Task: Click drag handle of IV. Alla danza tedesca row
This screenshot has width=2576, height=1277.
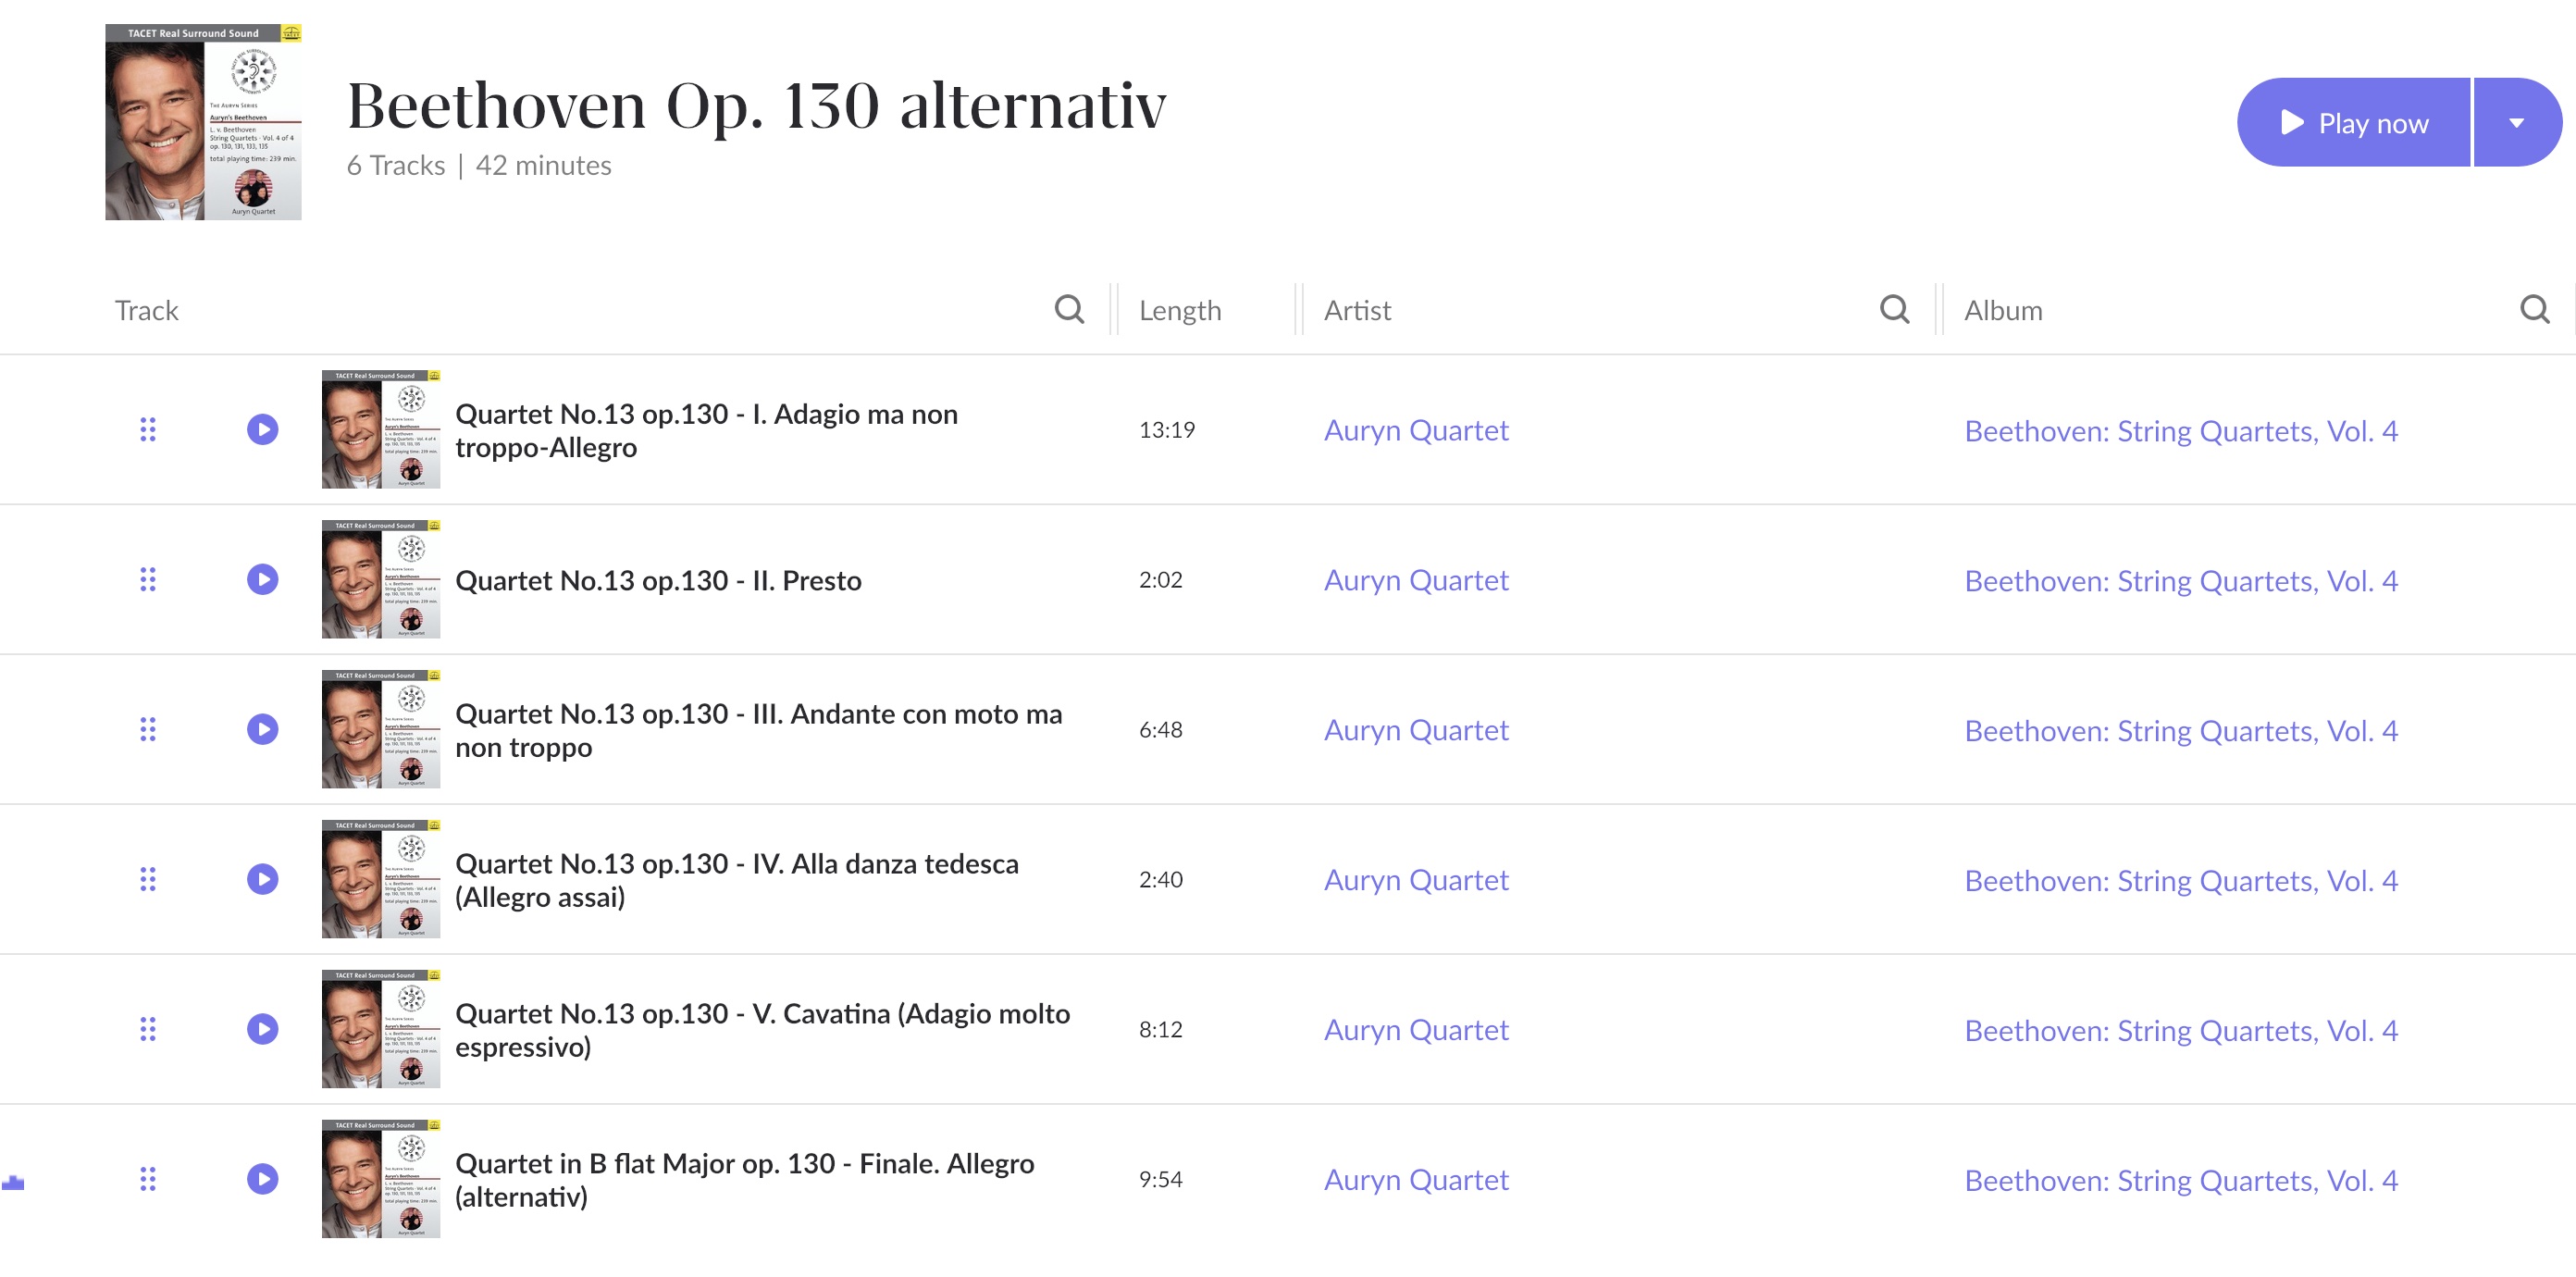Action: (x=148, y=879)
